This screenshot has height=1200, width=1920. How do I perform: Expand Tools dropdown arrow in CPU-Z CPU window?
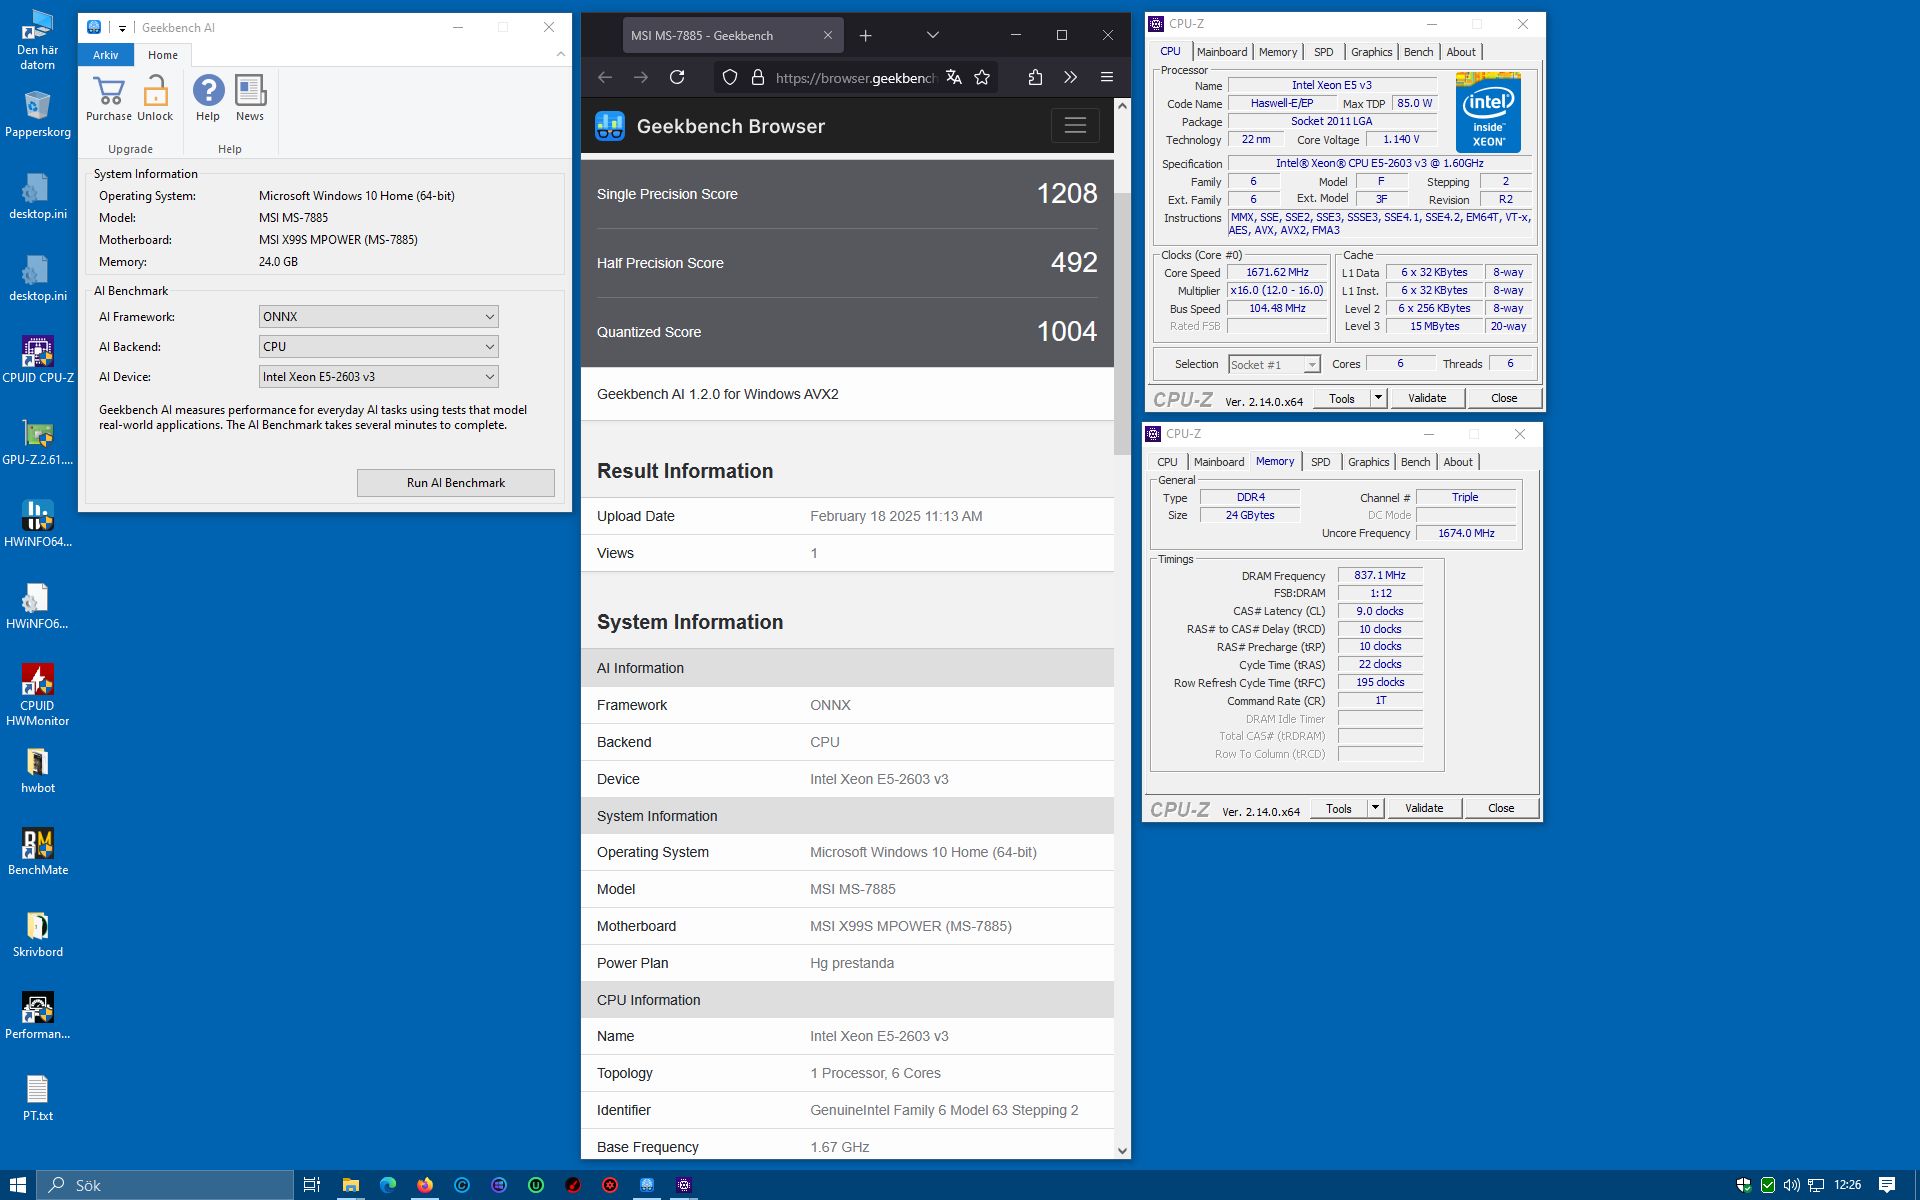pos(1378,398)
